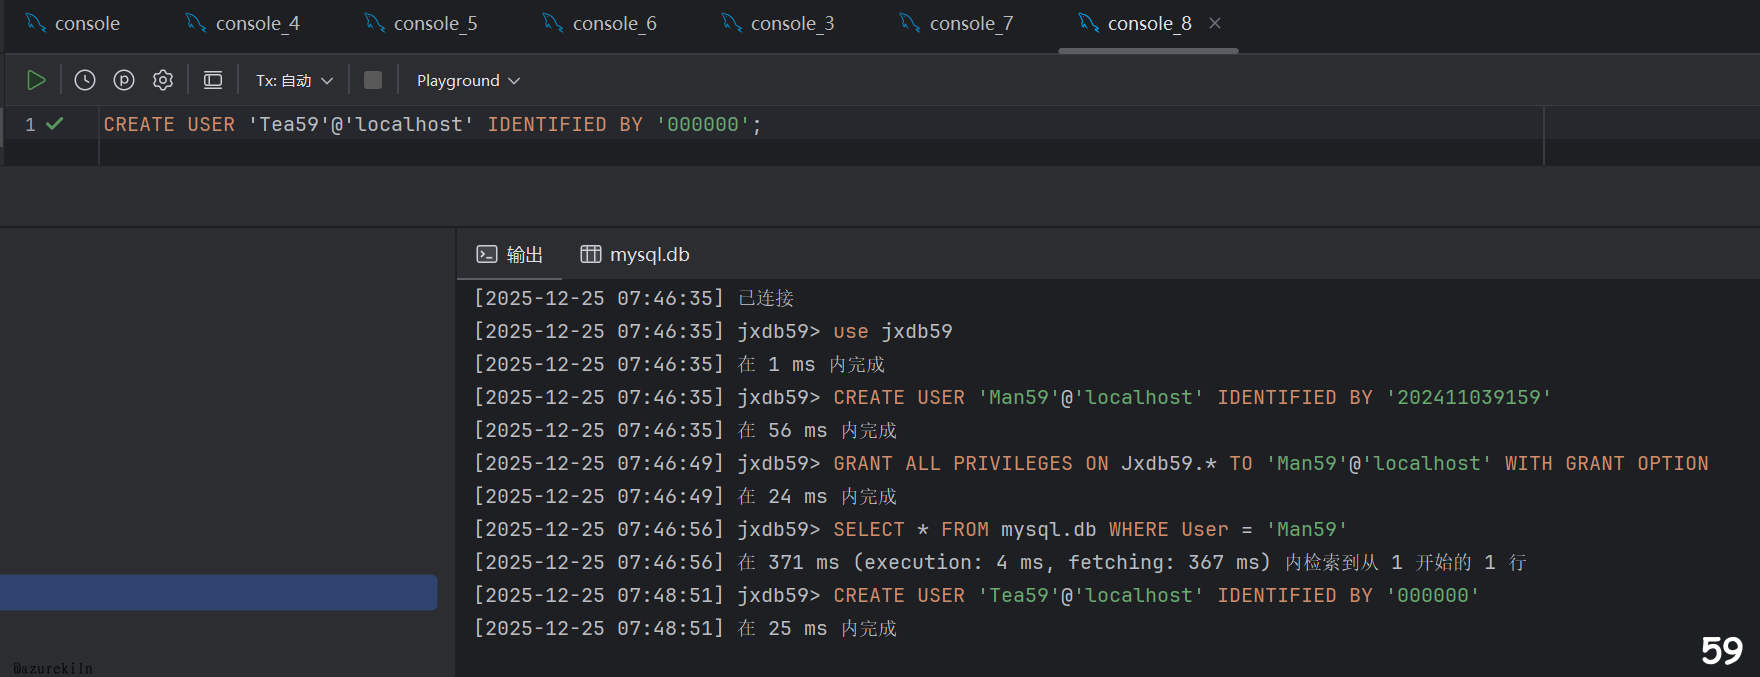
Task: Click green checkmark beside line 1
Action: [55, 124]
